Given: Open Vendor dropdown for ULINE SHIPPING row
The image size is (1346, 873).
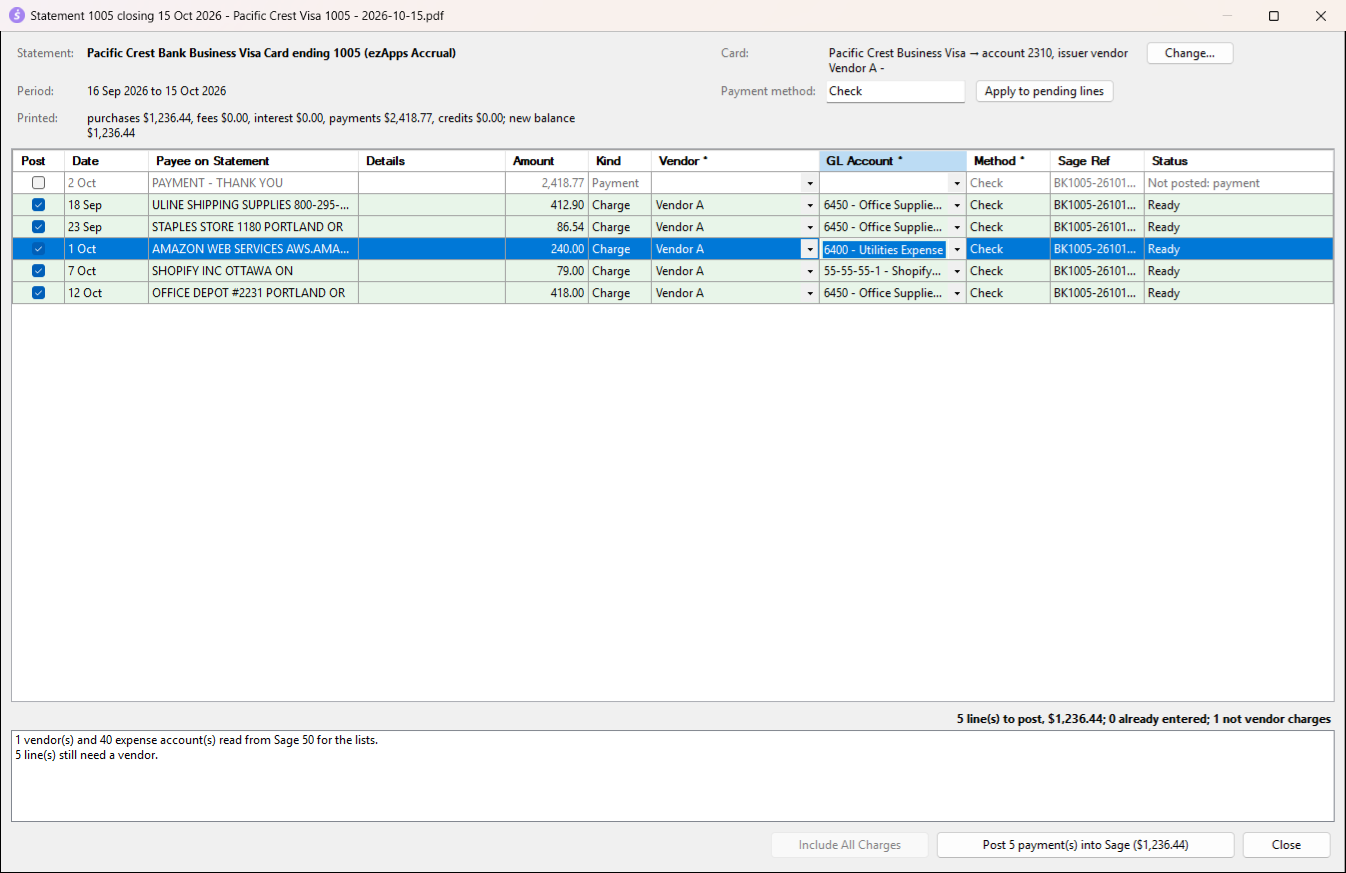Looking at the screenshot, I should [810, 205].
